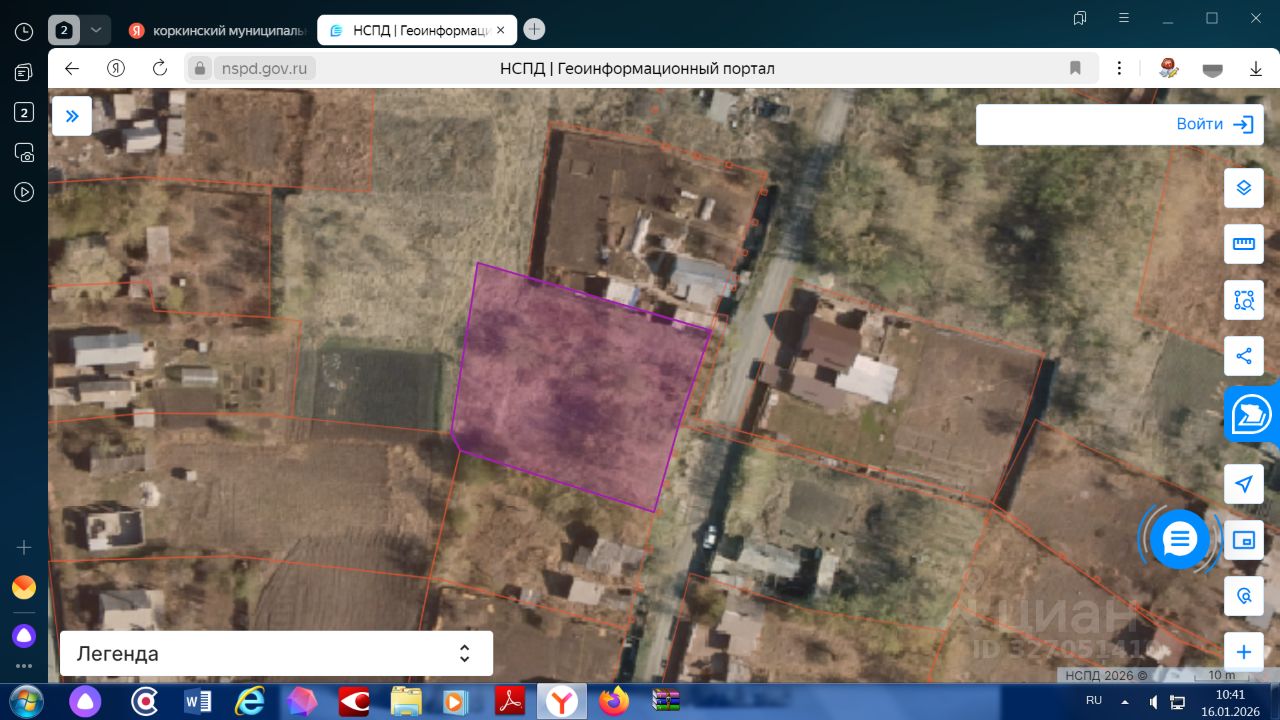Go back to the previous page
1280x720 pixels.
[x=71, y=68]
